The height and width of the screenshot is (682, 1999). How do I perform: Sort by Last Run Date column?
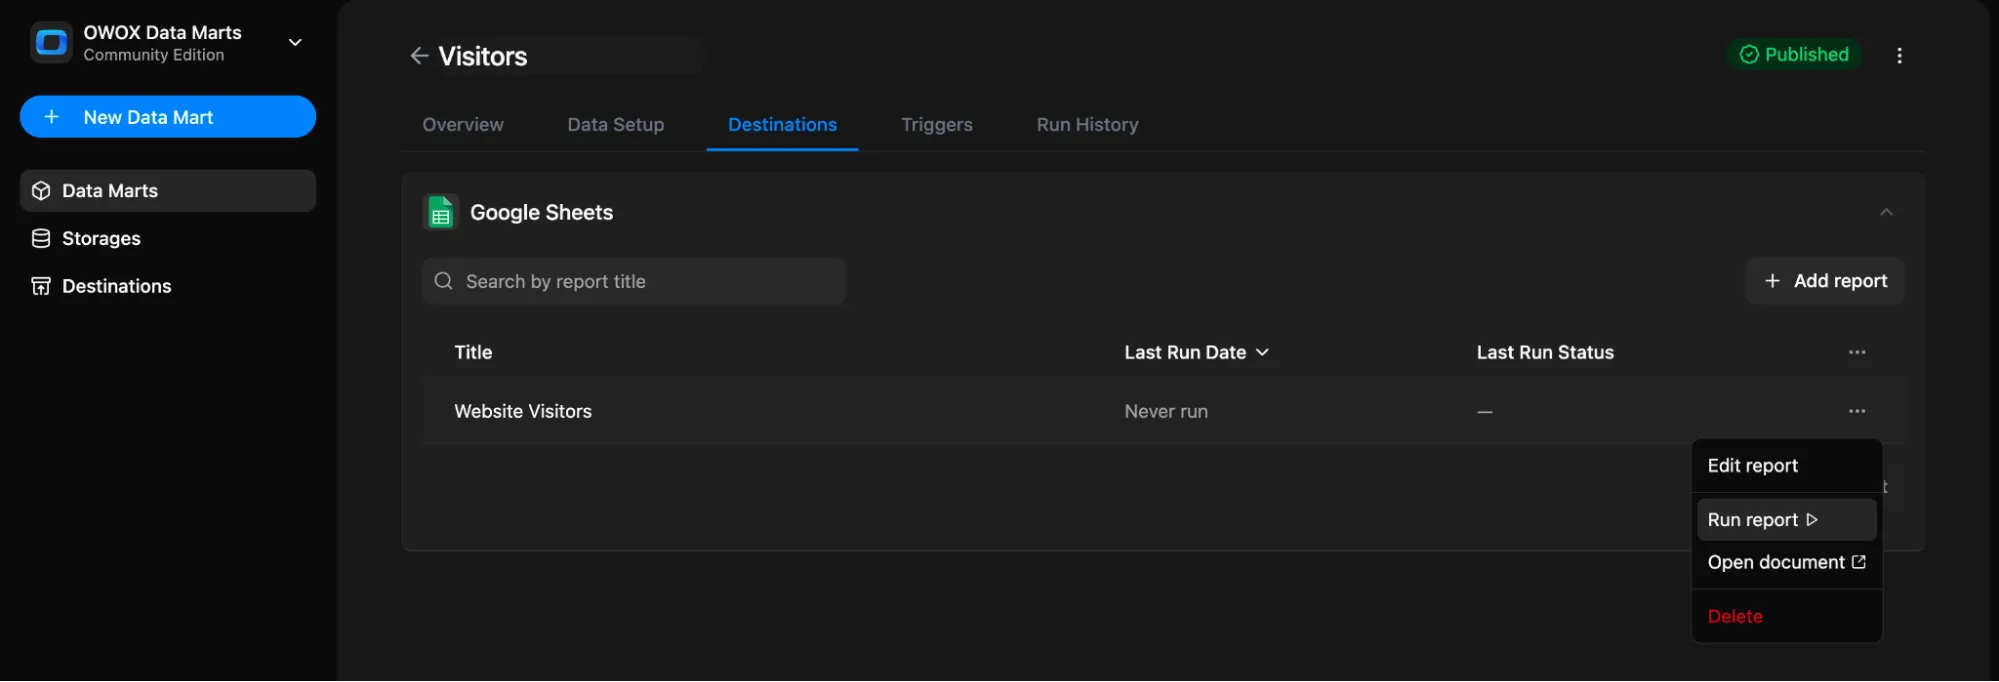1196,352
